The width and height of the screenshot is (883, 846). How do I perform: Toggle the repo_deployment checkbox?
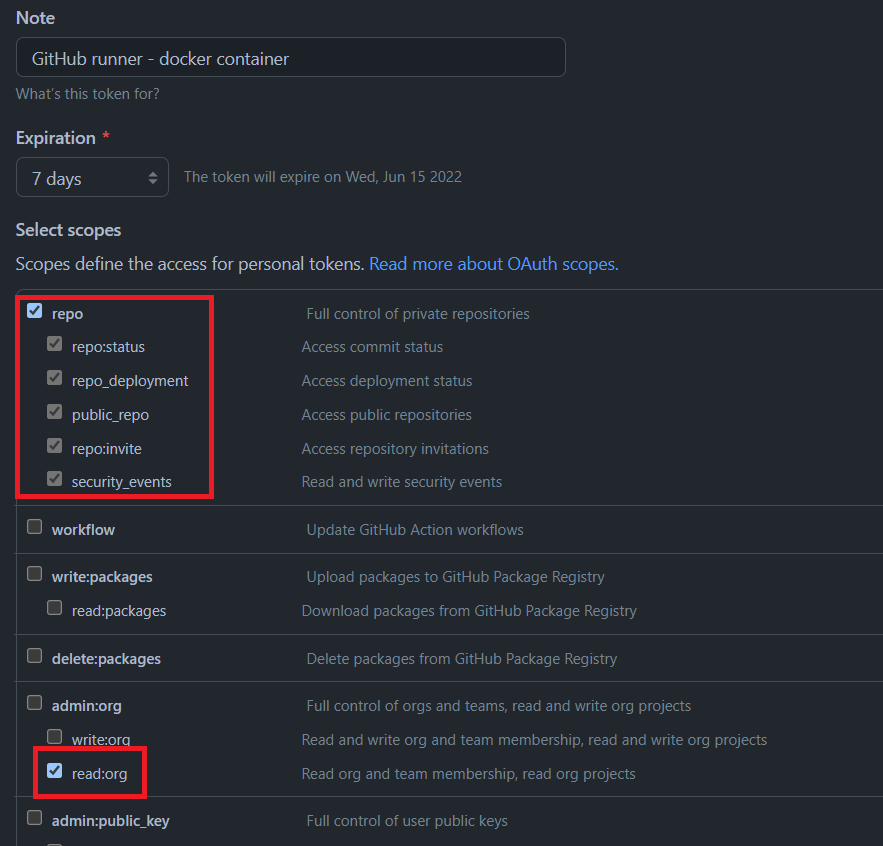coord(55,377)
